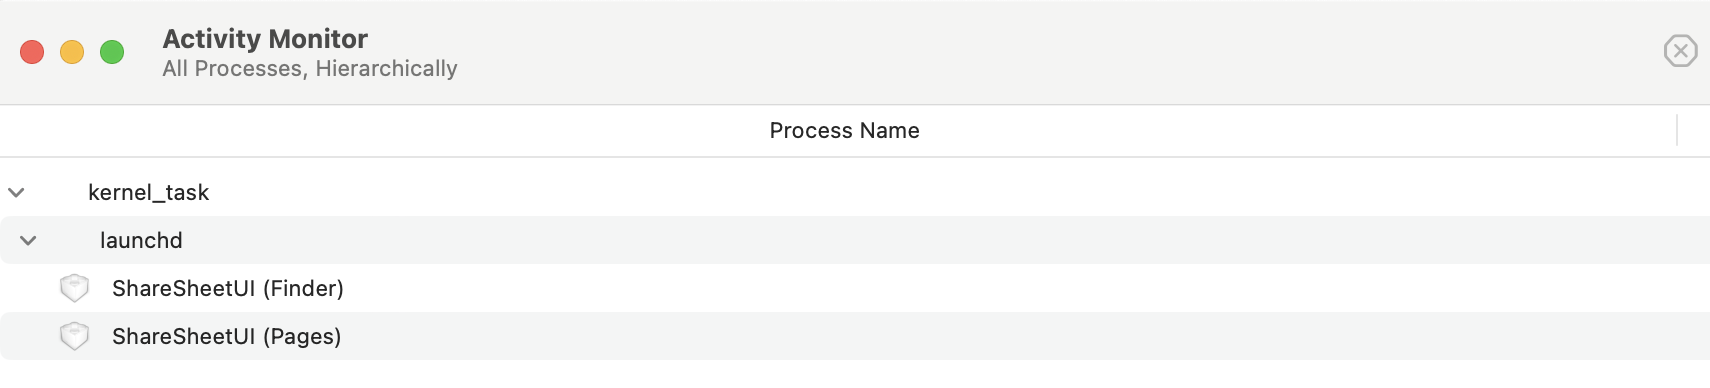The height and width of the screenshot is (388, 1710).
Task: Click blank space below ShareSheetUI (Pages)
Action: click(855, 374)
